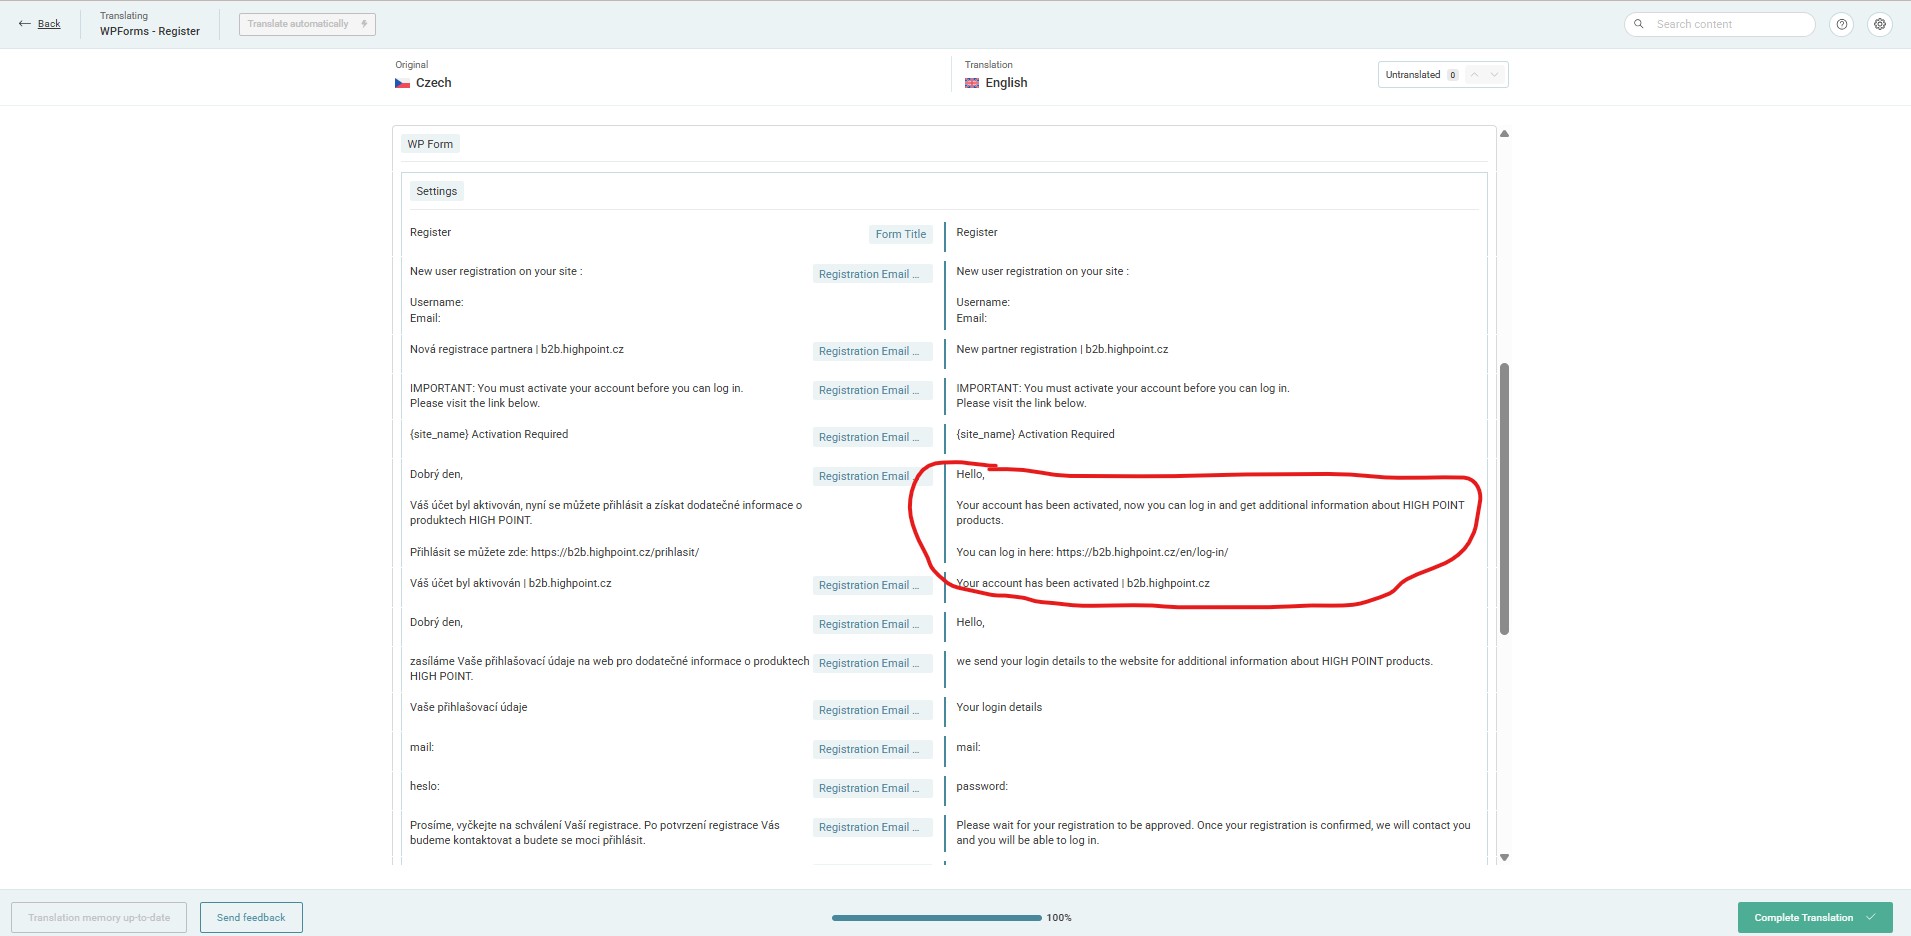Click the WP Form section tag

tap(430, 144)
